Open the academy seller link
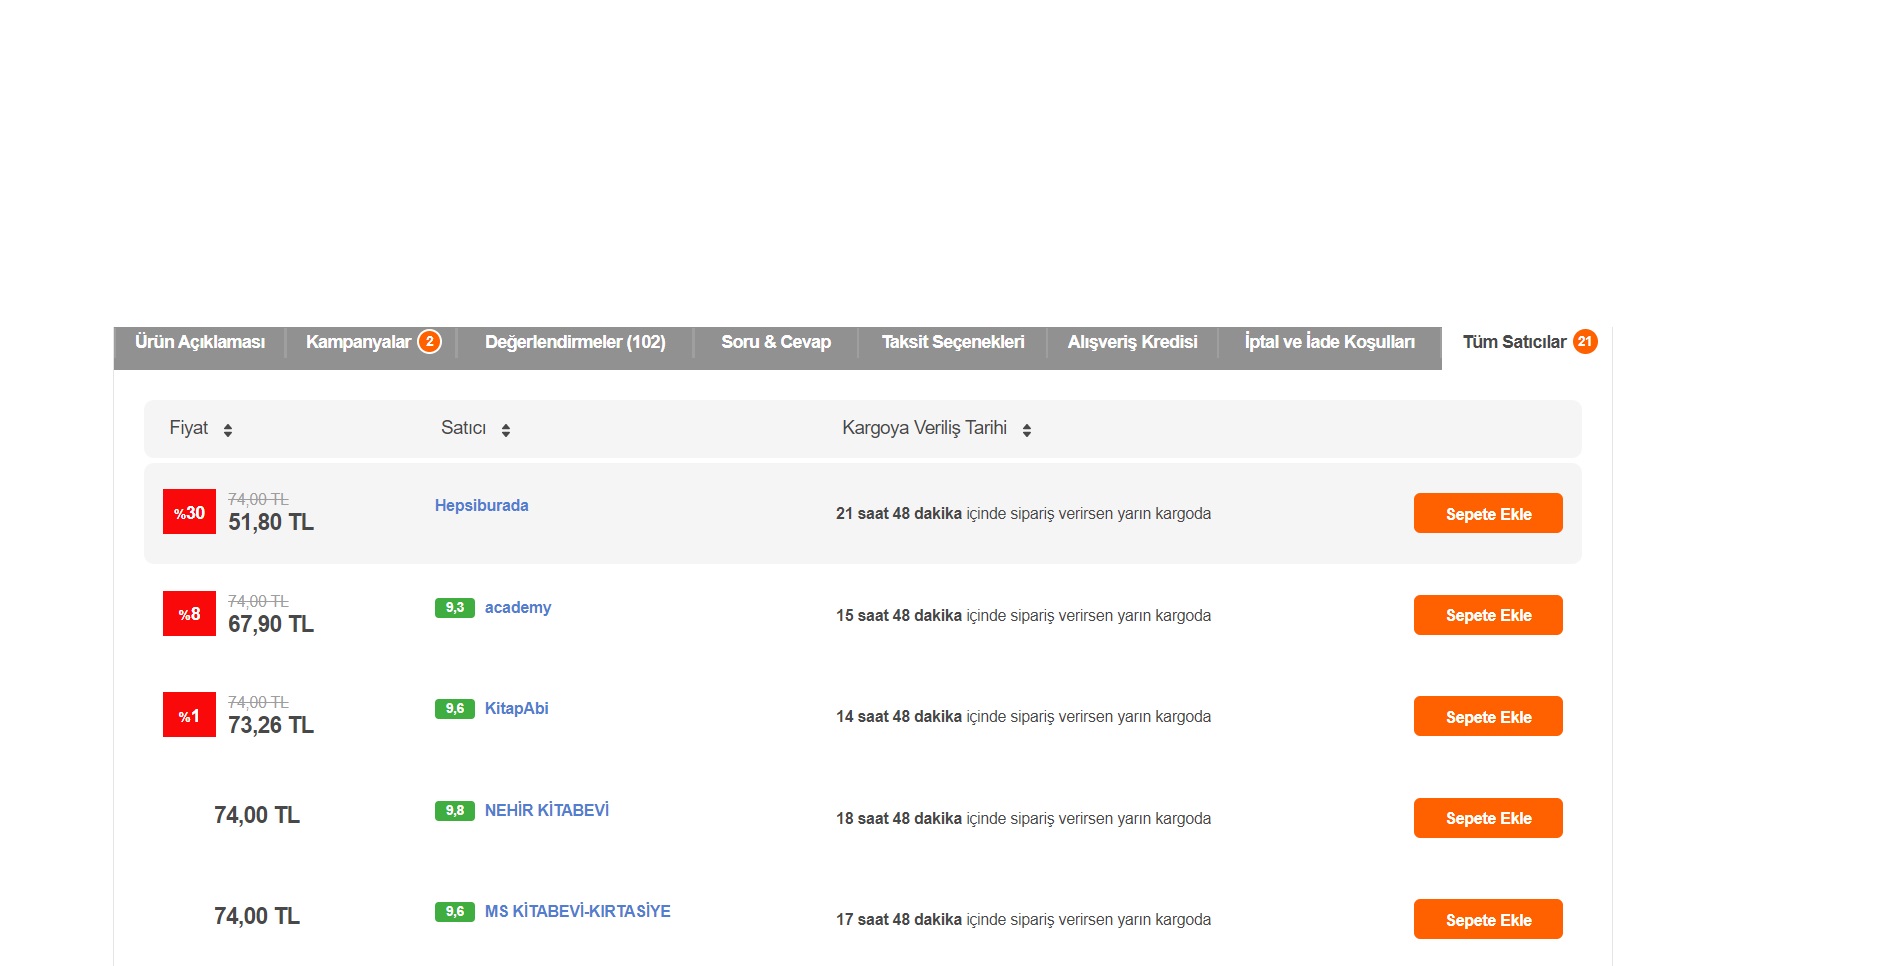This screenshot has width=1898, height=966. click(x=518, y=608)
